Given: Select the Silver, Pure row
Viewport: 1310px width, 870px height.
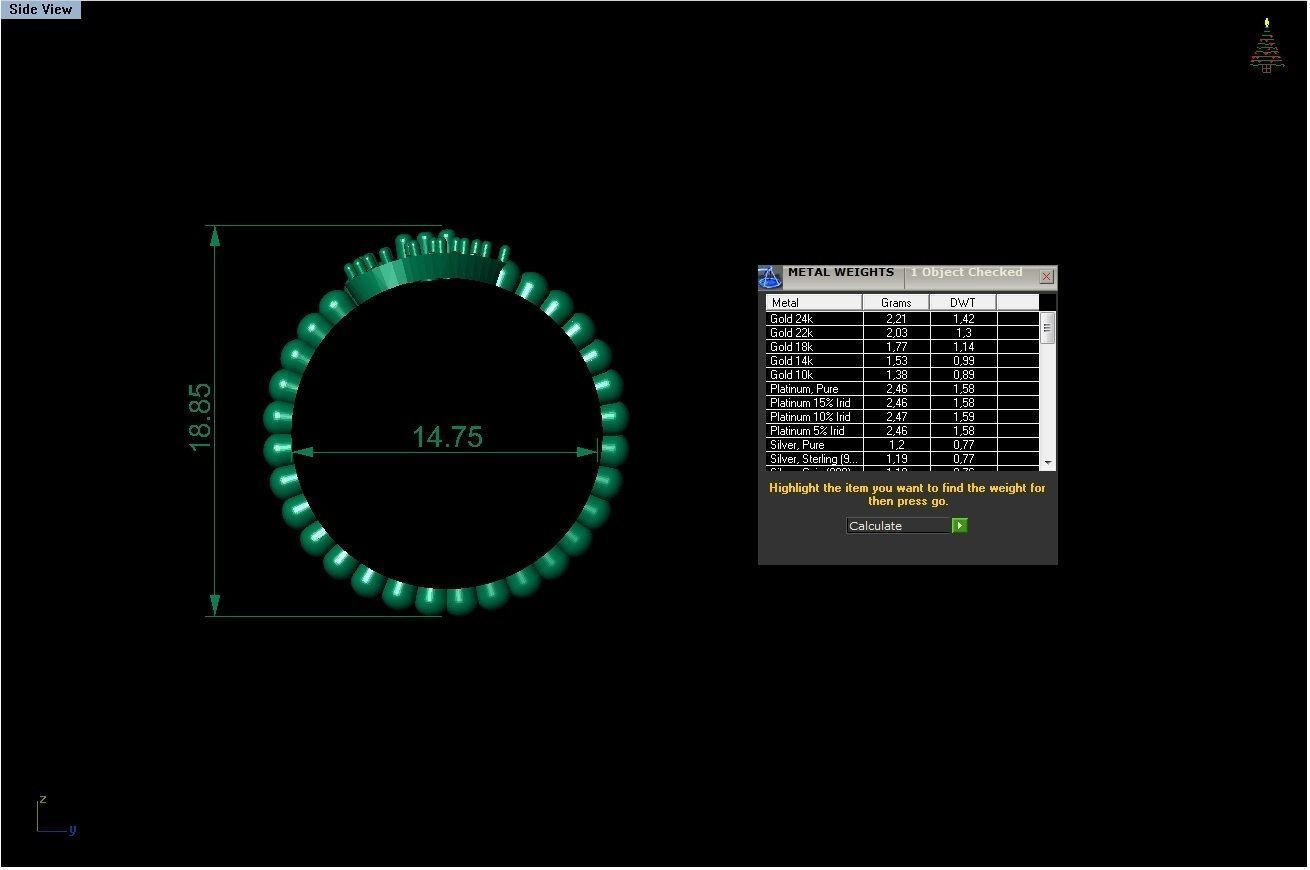Looking at the screenshot, I should click(903, 445).
